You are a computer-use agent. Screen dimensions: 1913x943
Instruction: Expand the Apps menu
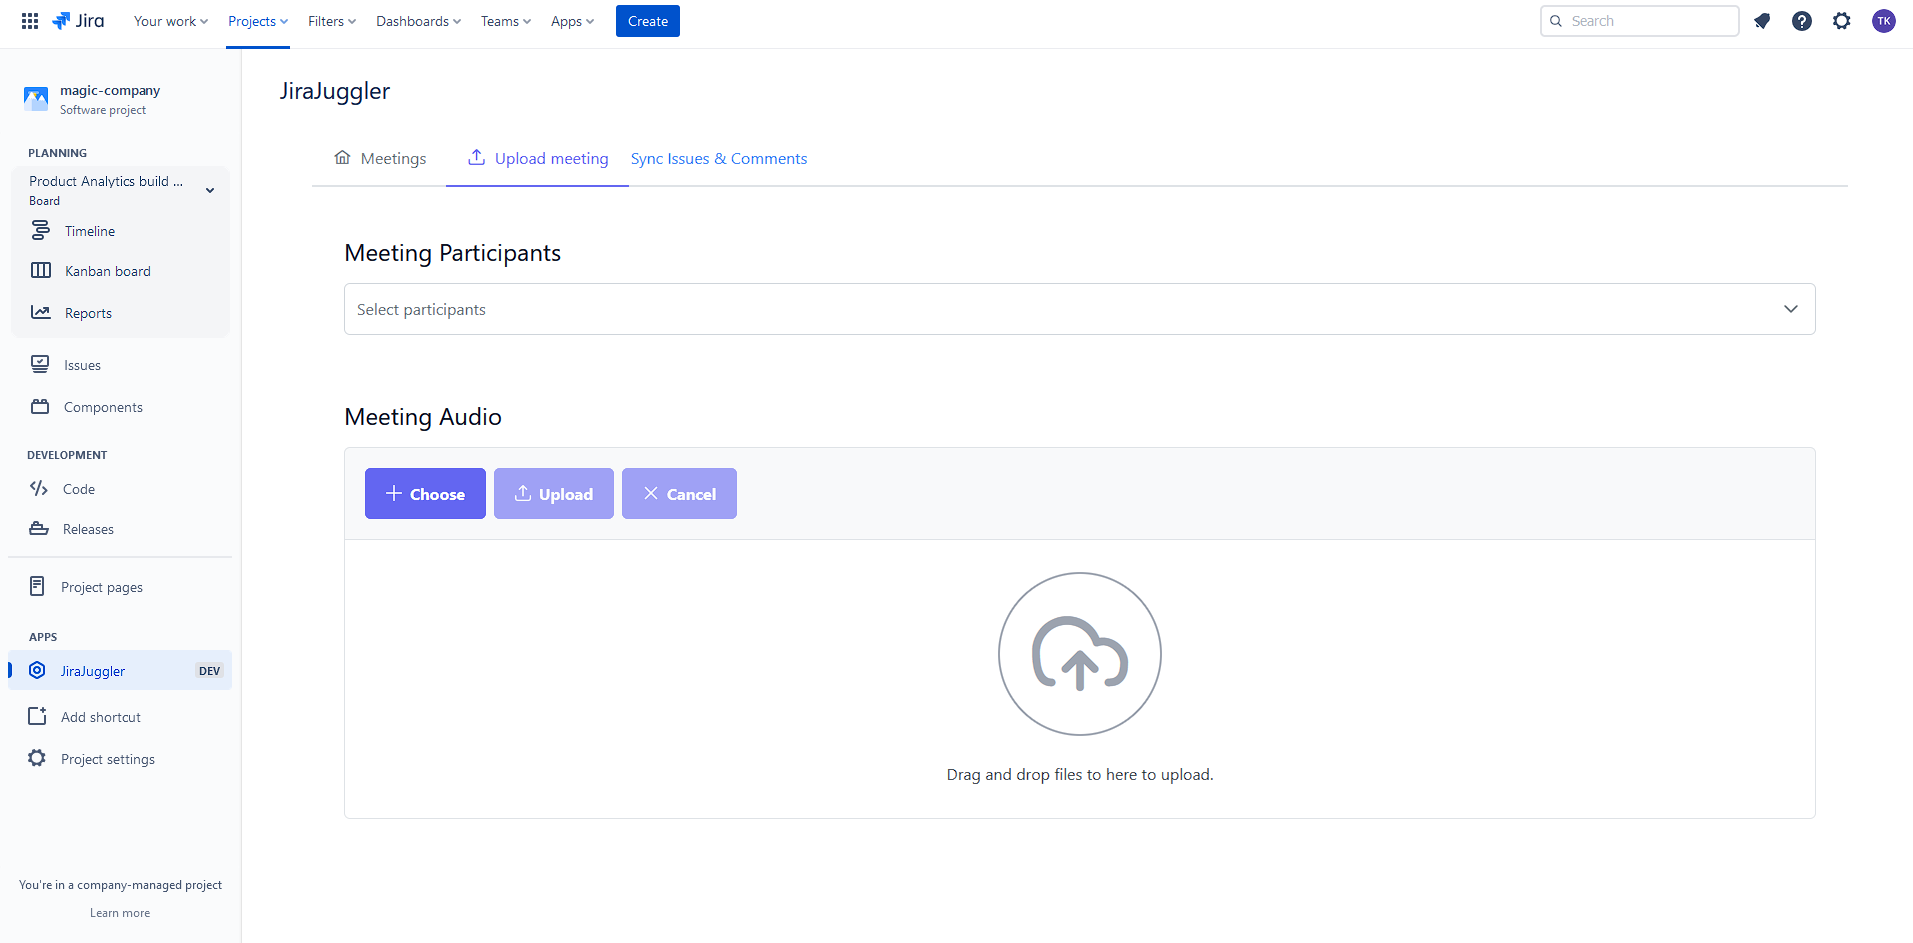[572, 21]
